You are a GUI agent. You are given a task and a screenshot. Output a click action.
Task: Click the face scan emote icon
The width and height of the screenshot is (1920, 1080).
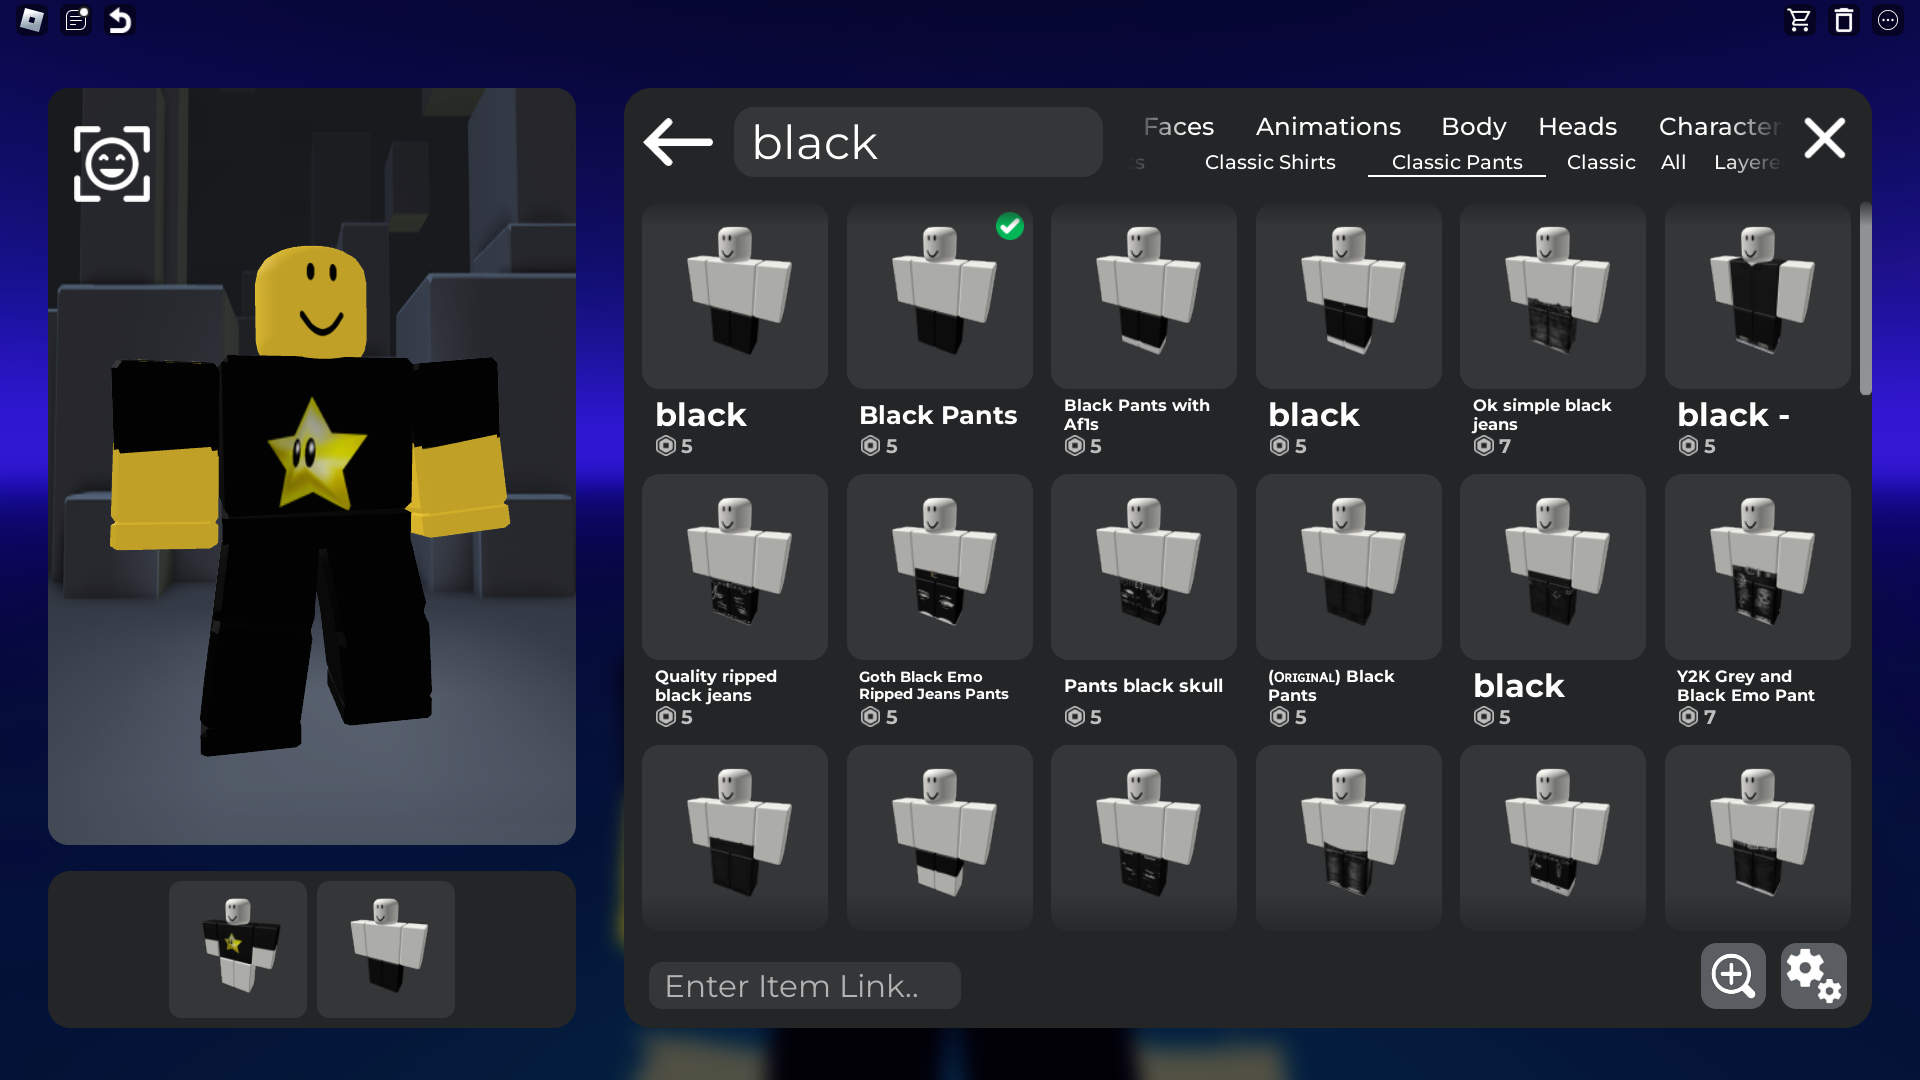click(x=112, y=164)
